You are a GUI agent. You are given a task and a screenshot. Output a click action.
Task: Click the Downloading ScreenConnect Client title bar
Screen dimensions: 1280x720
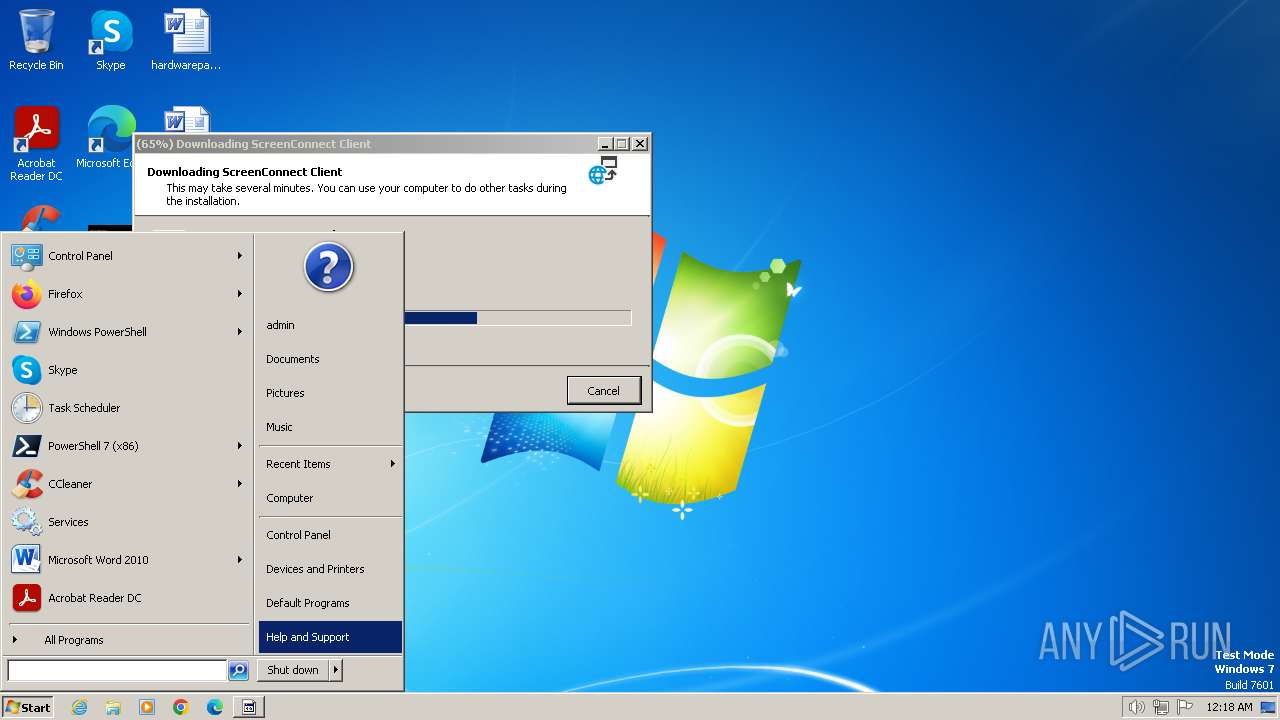click(x=365, y=144)
